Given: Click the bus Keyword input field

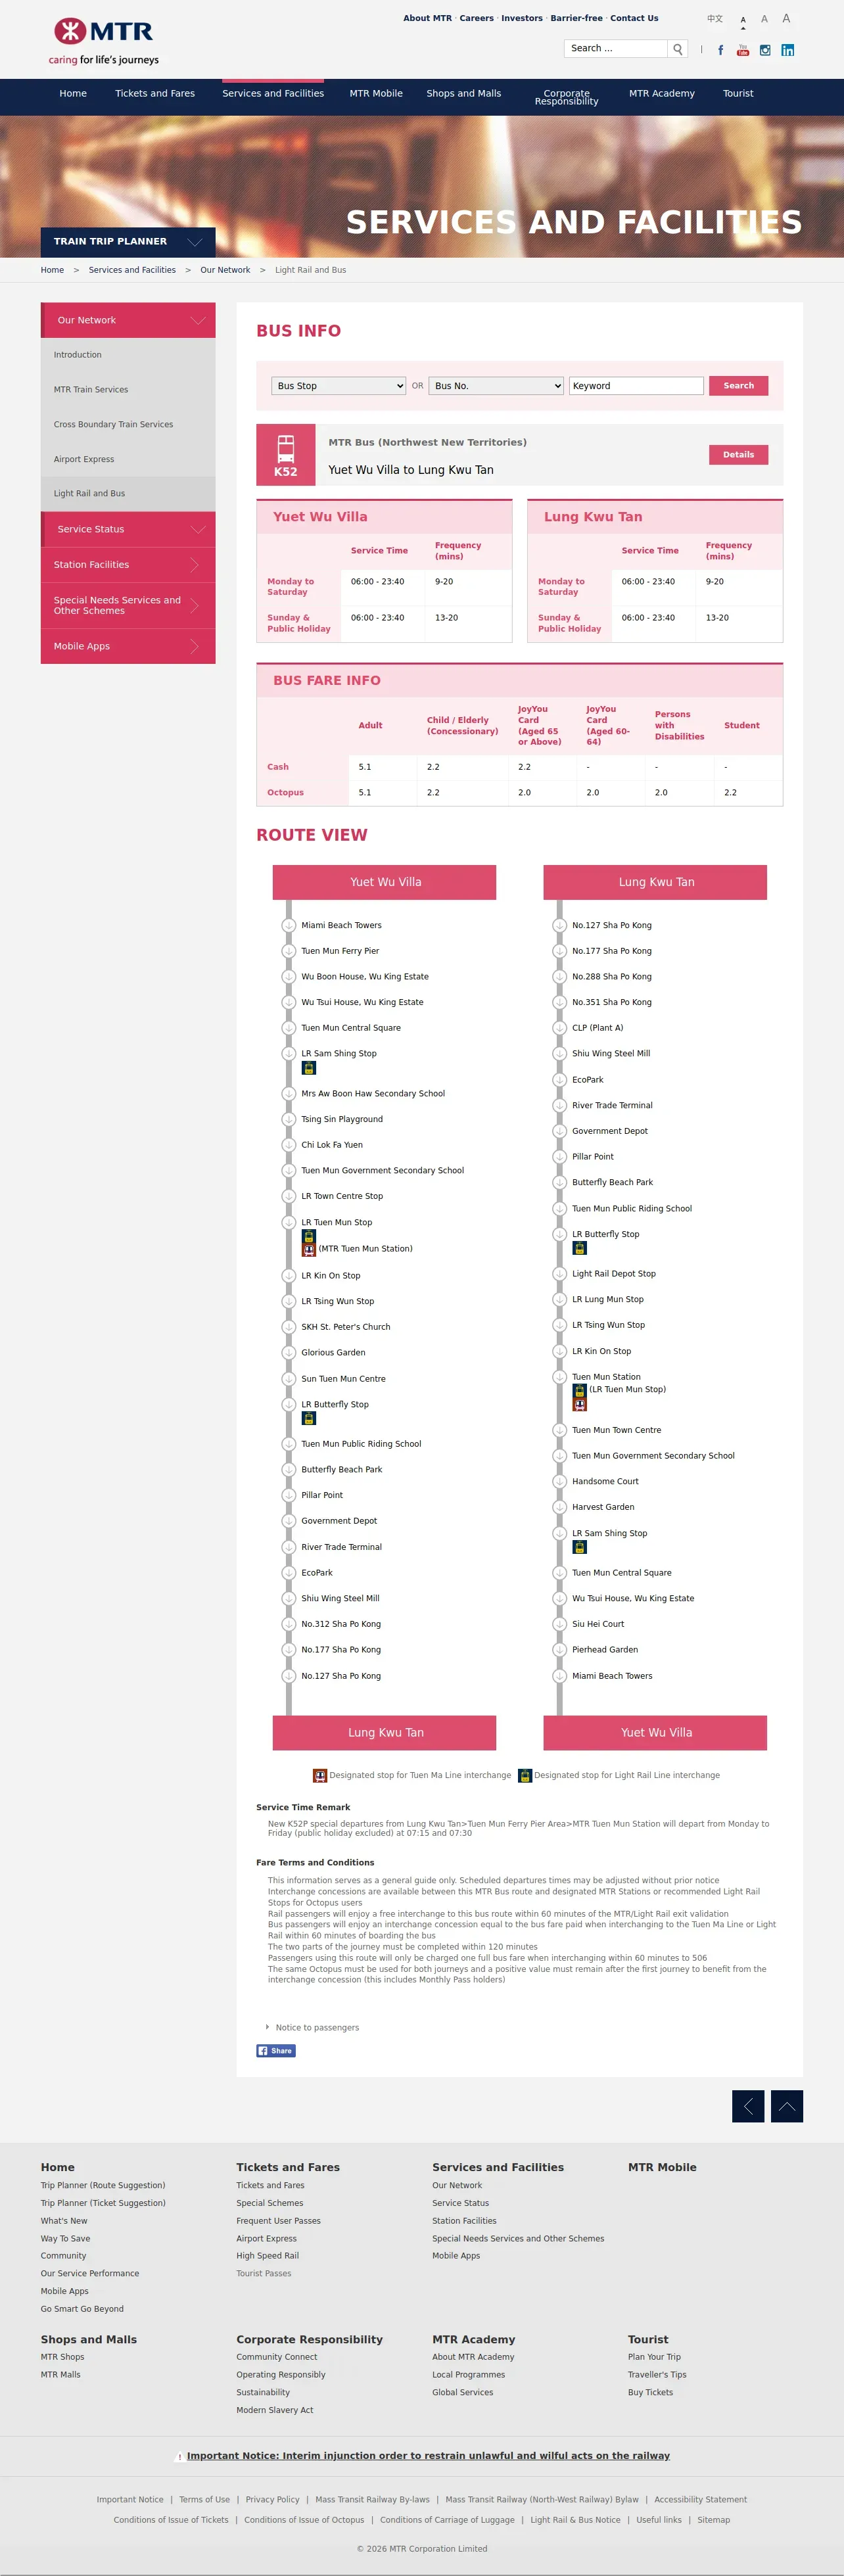Looking at the screenshot, I should [636, 386].
